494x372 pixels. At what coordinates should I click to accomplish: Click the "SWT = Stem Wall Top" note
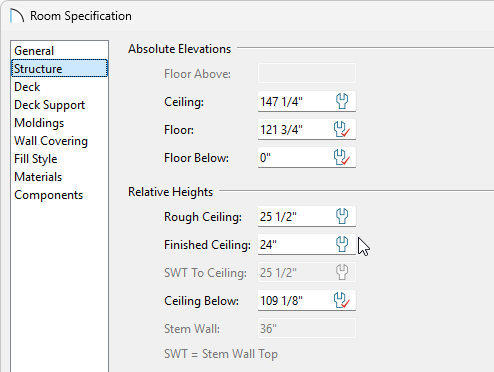221,354
